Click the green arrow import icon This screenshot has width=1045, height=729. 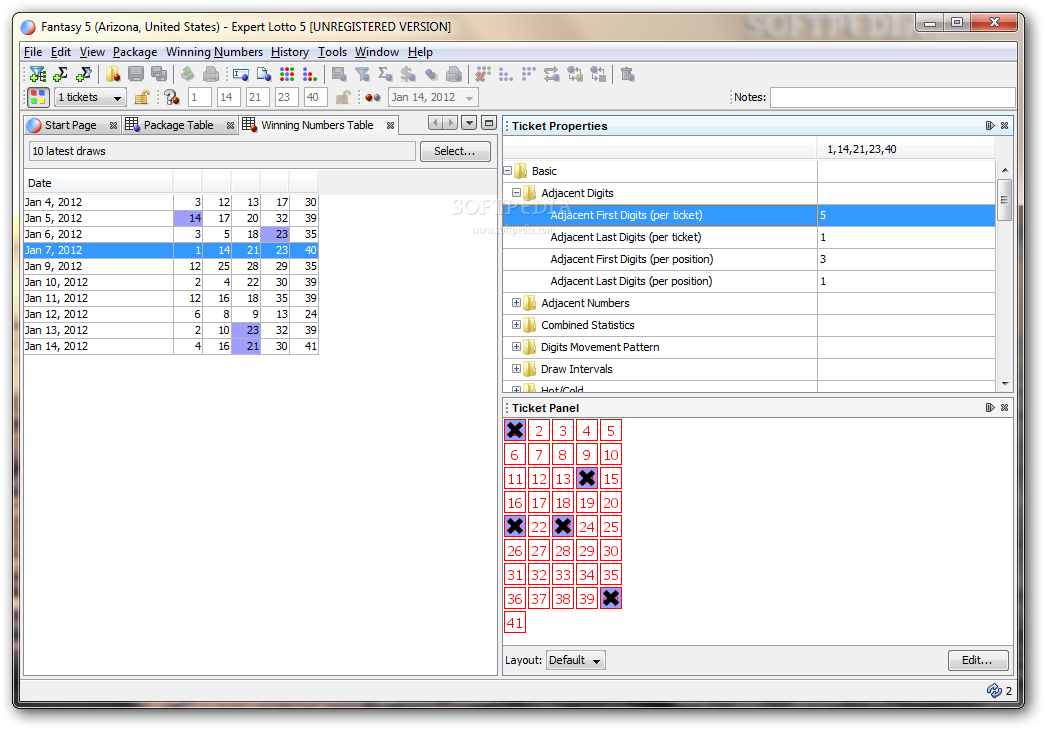(188, 74)
